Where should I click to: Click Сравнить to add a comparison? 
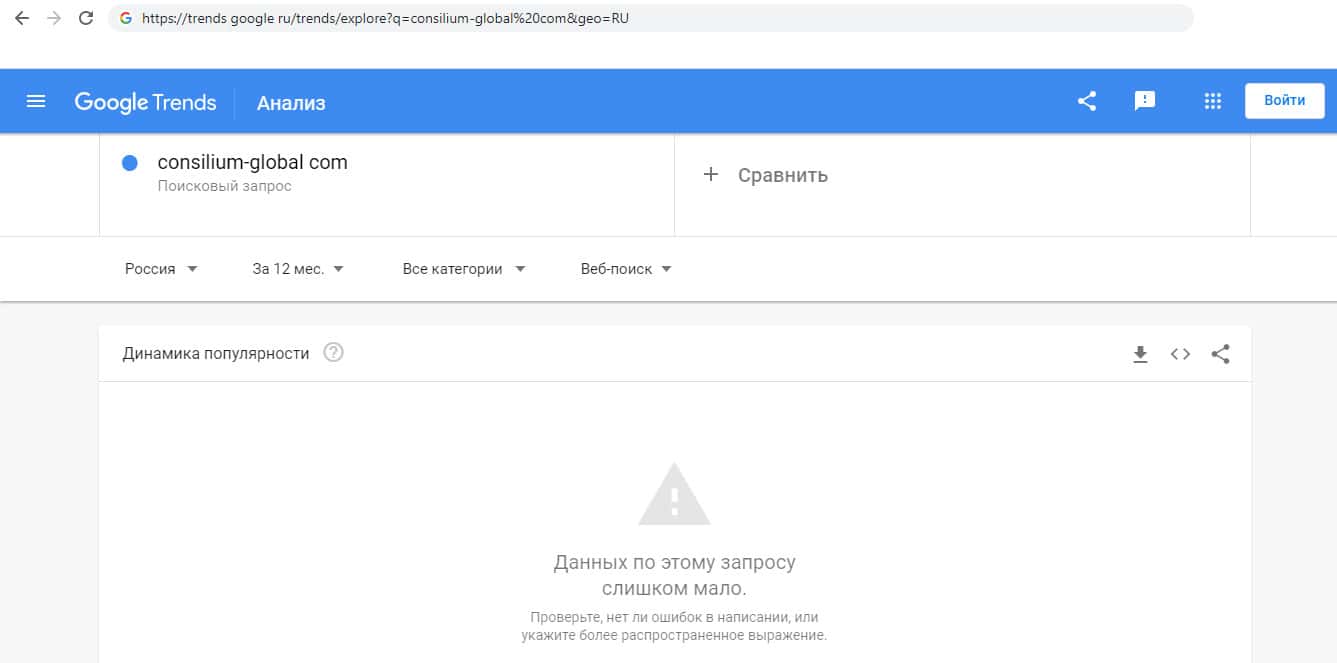click(767, 175)
